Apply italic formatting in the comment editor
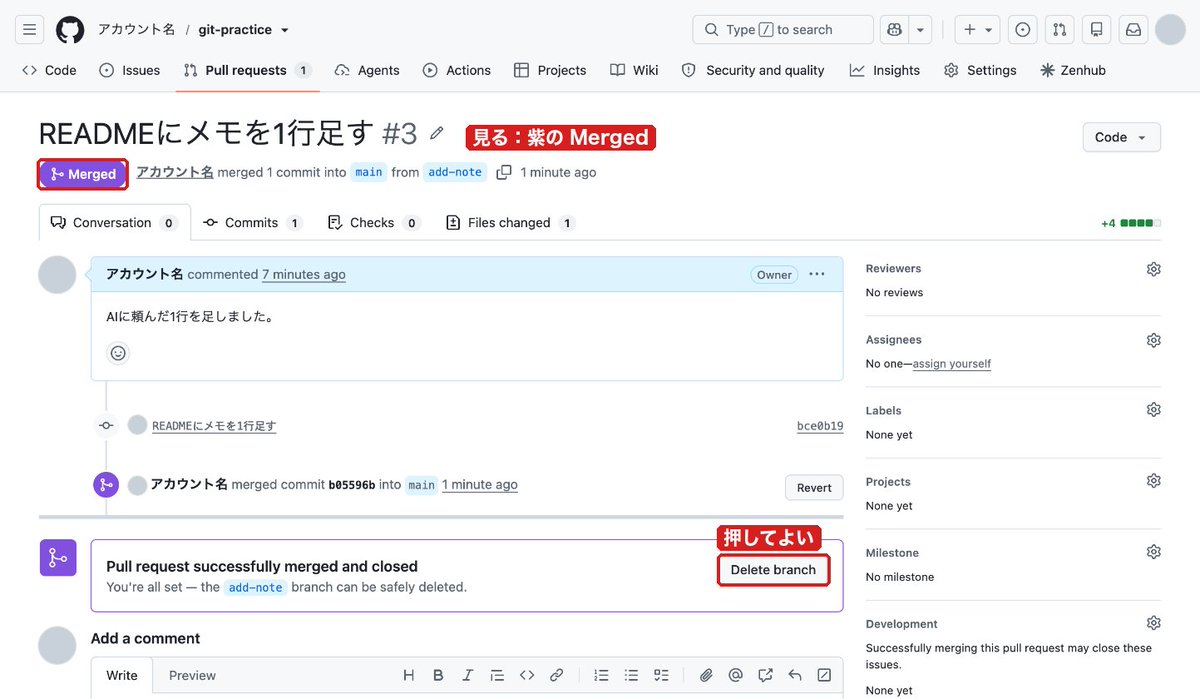Image resolution: width=1200 pixels, height=699 pixels. (x=467, y=675)
